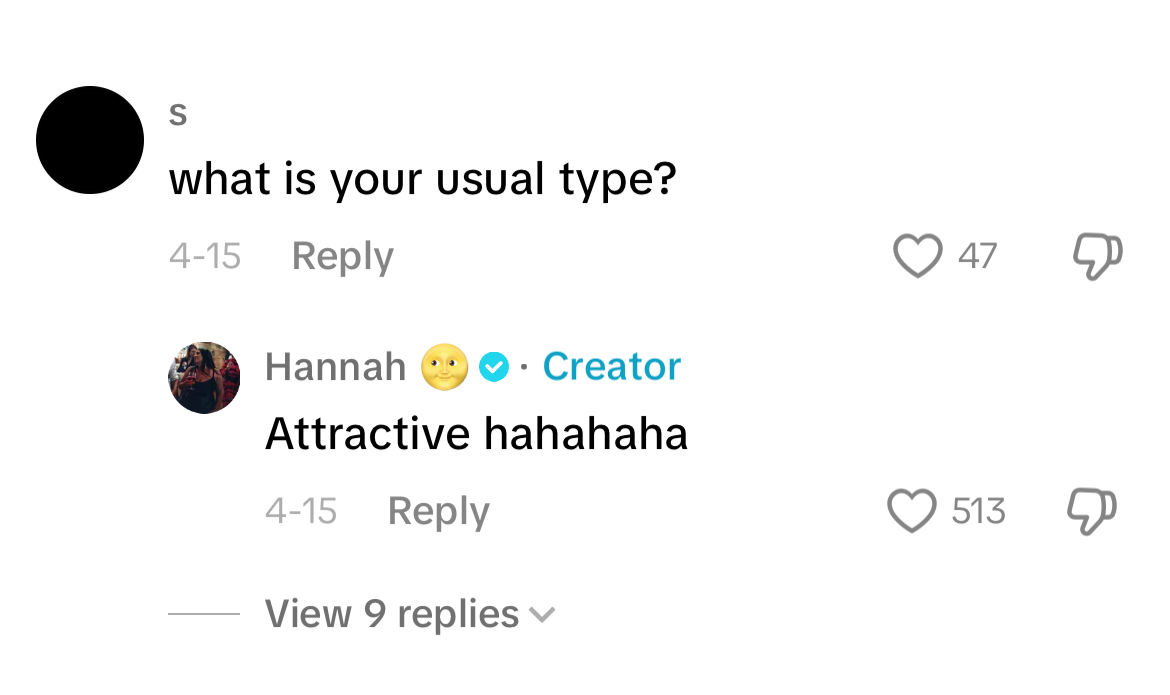The width and height of the screenshot is (1170, 695).
Task: Like the "what is your usual type?" comment
Action: (x=917, y=256)
